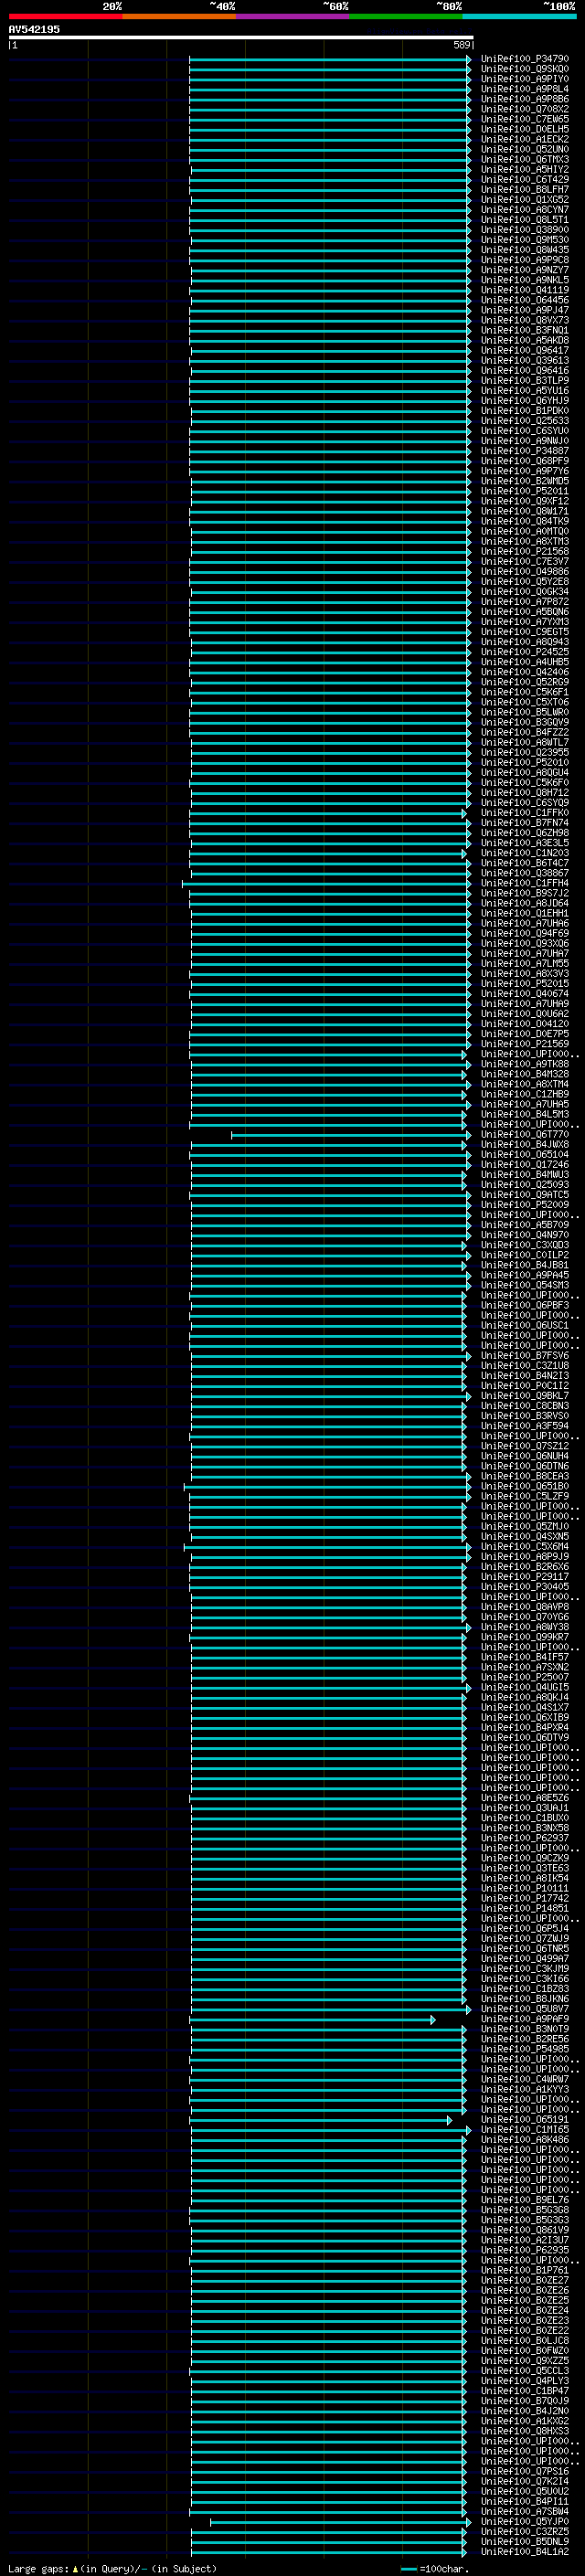The image size is (585, 2576).
Task: Click label UniRef100_B2WMD5
Action: [524, 481]
